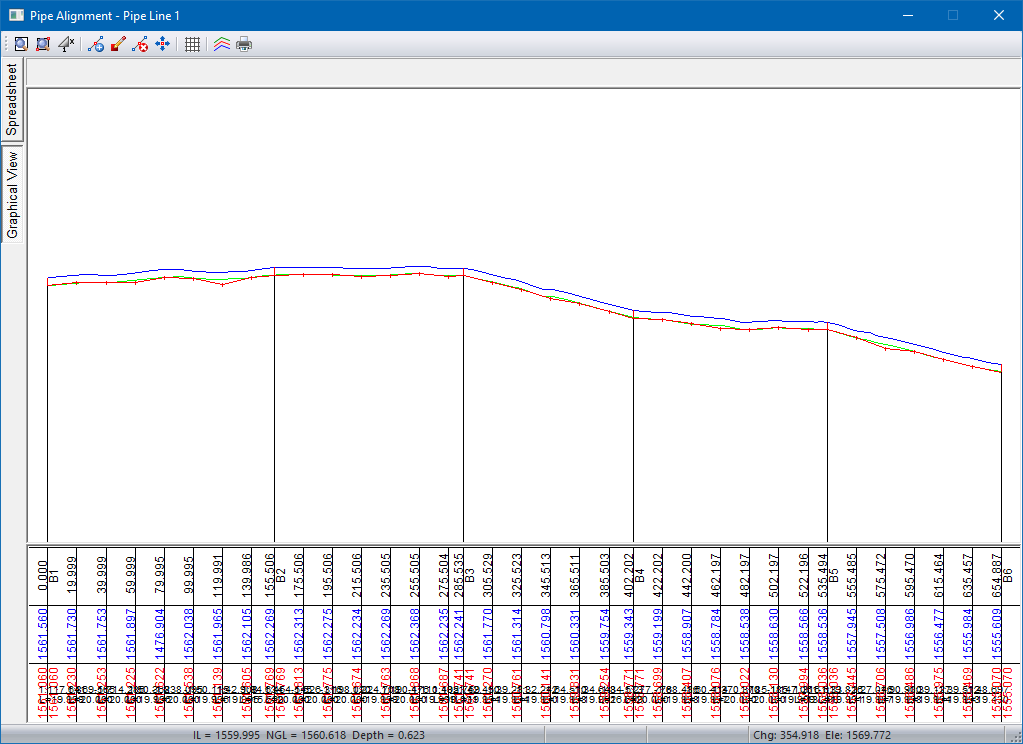Print the pipe alignment profile
Screen dimensions: 1023x744
click(x=244, y=44)
